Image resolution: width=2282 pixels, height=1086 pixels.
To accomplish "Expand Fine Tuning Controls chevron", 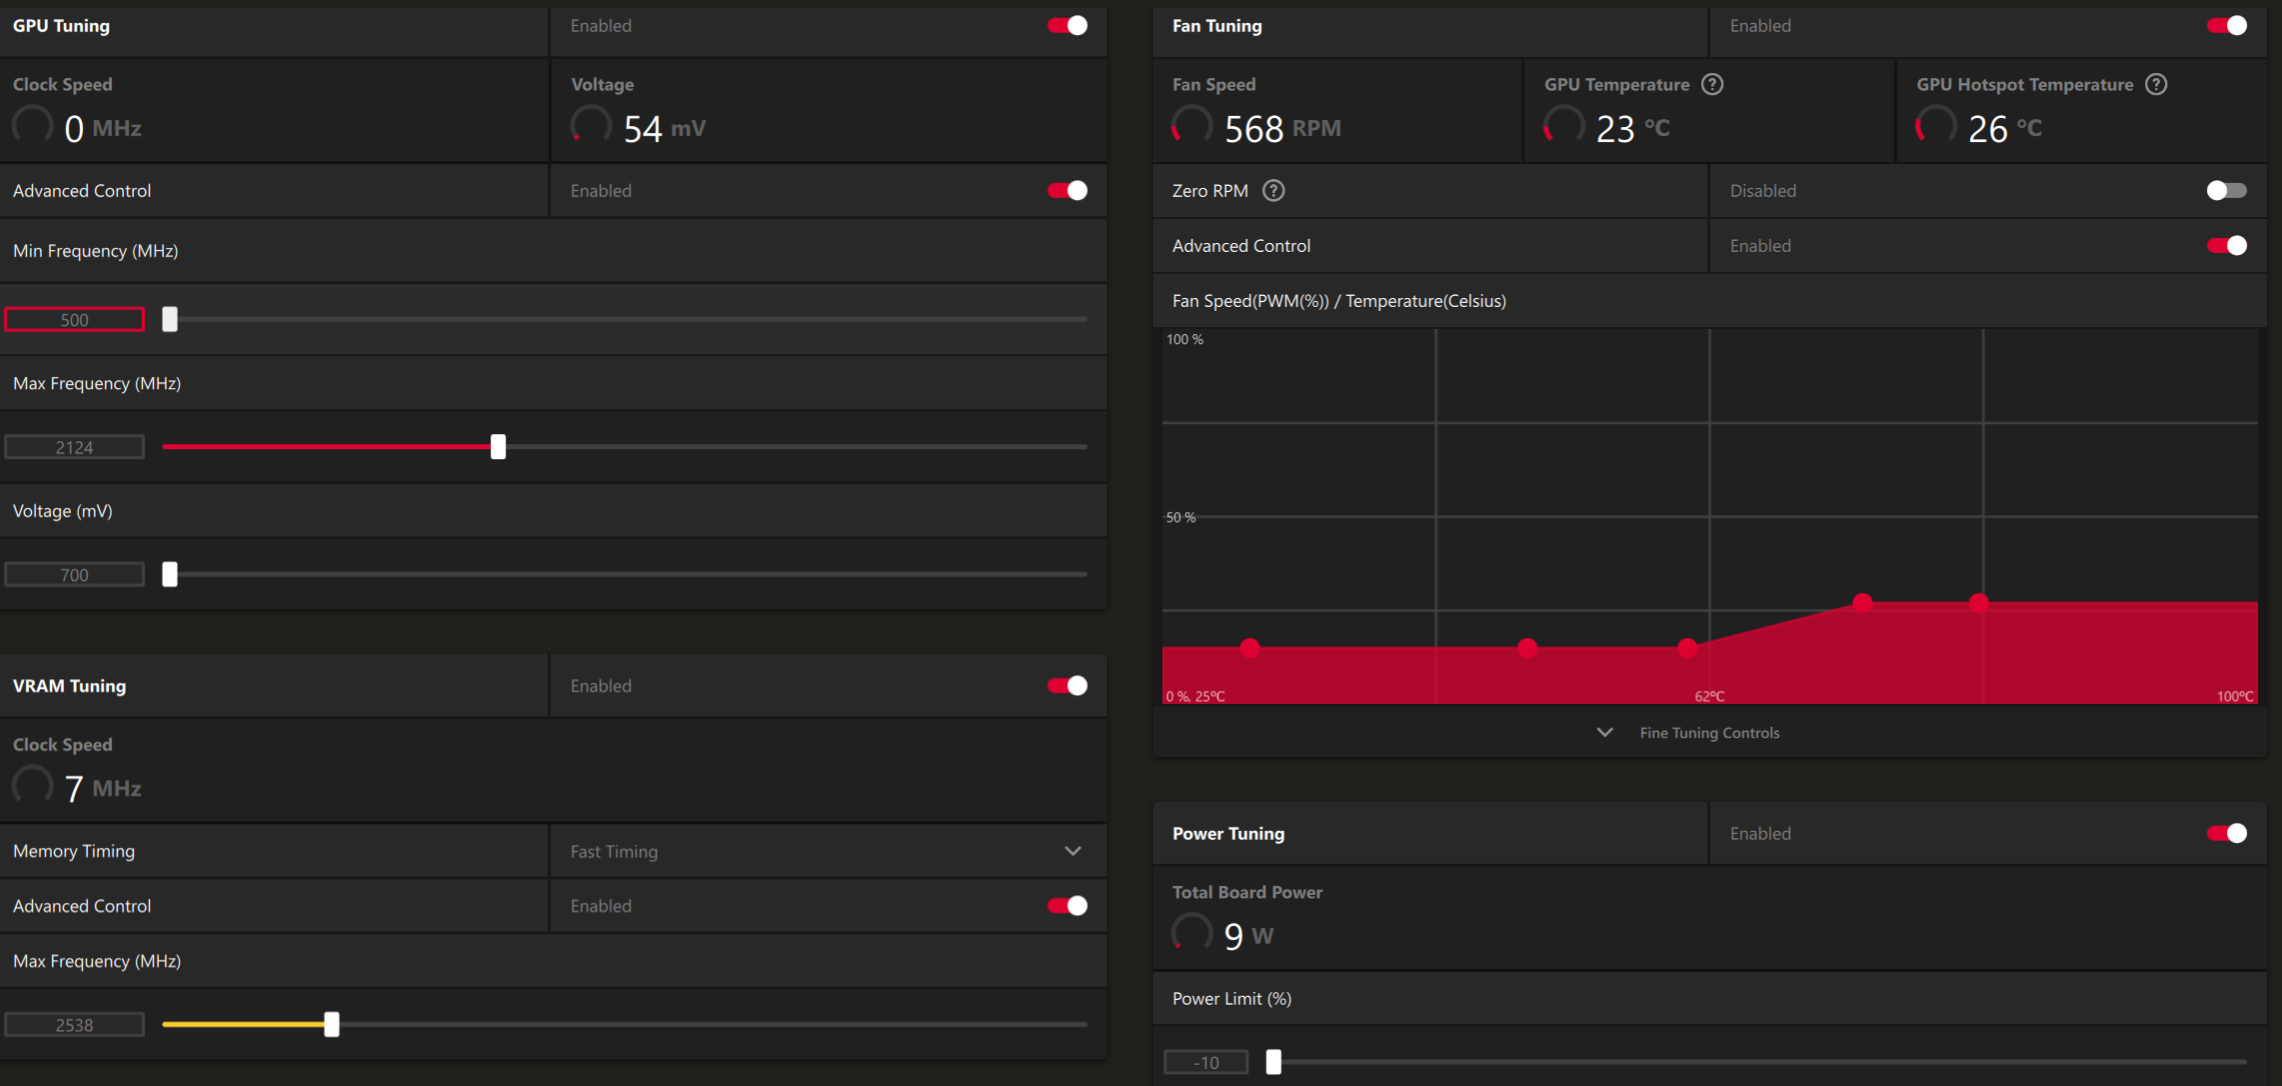I will (1604, 733).
